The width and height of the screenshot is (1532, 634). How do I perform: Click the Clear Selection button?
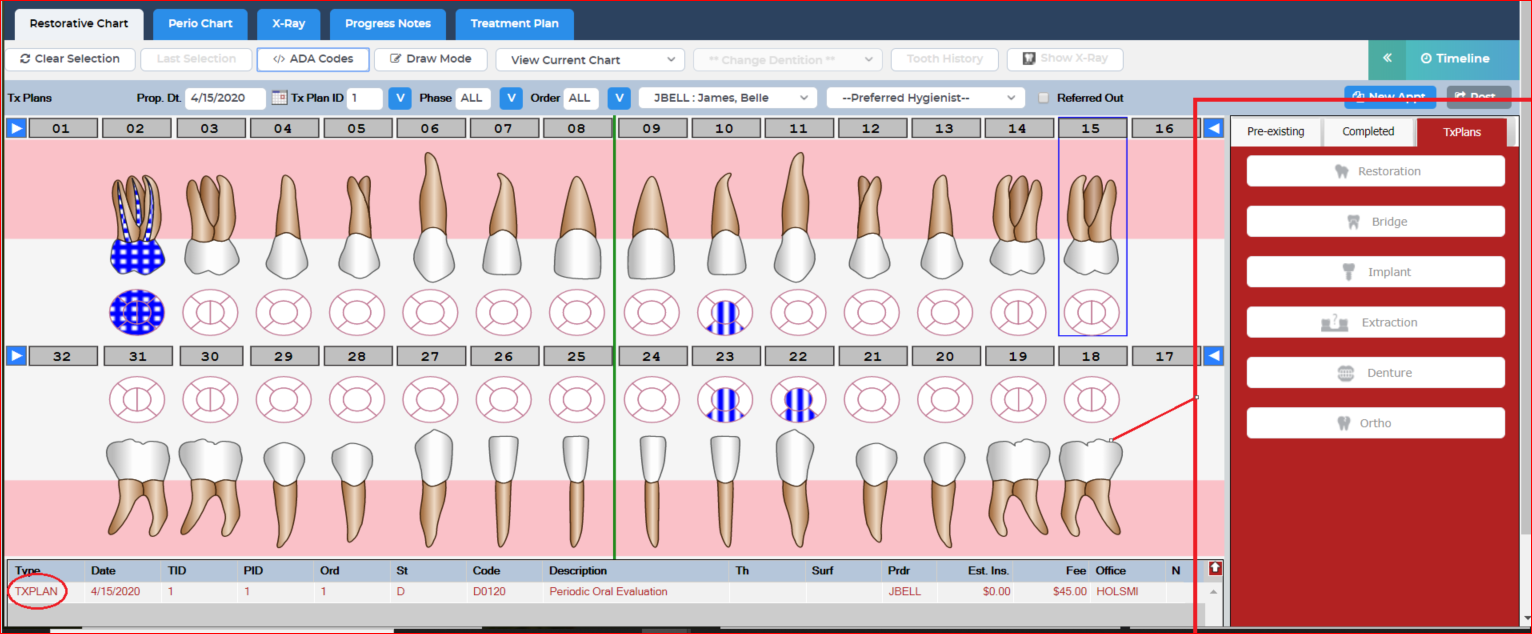coord(71,59)
